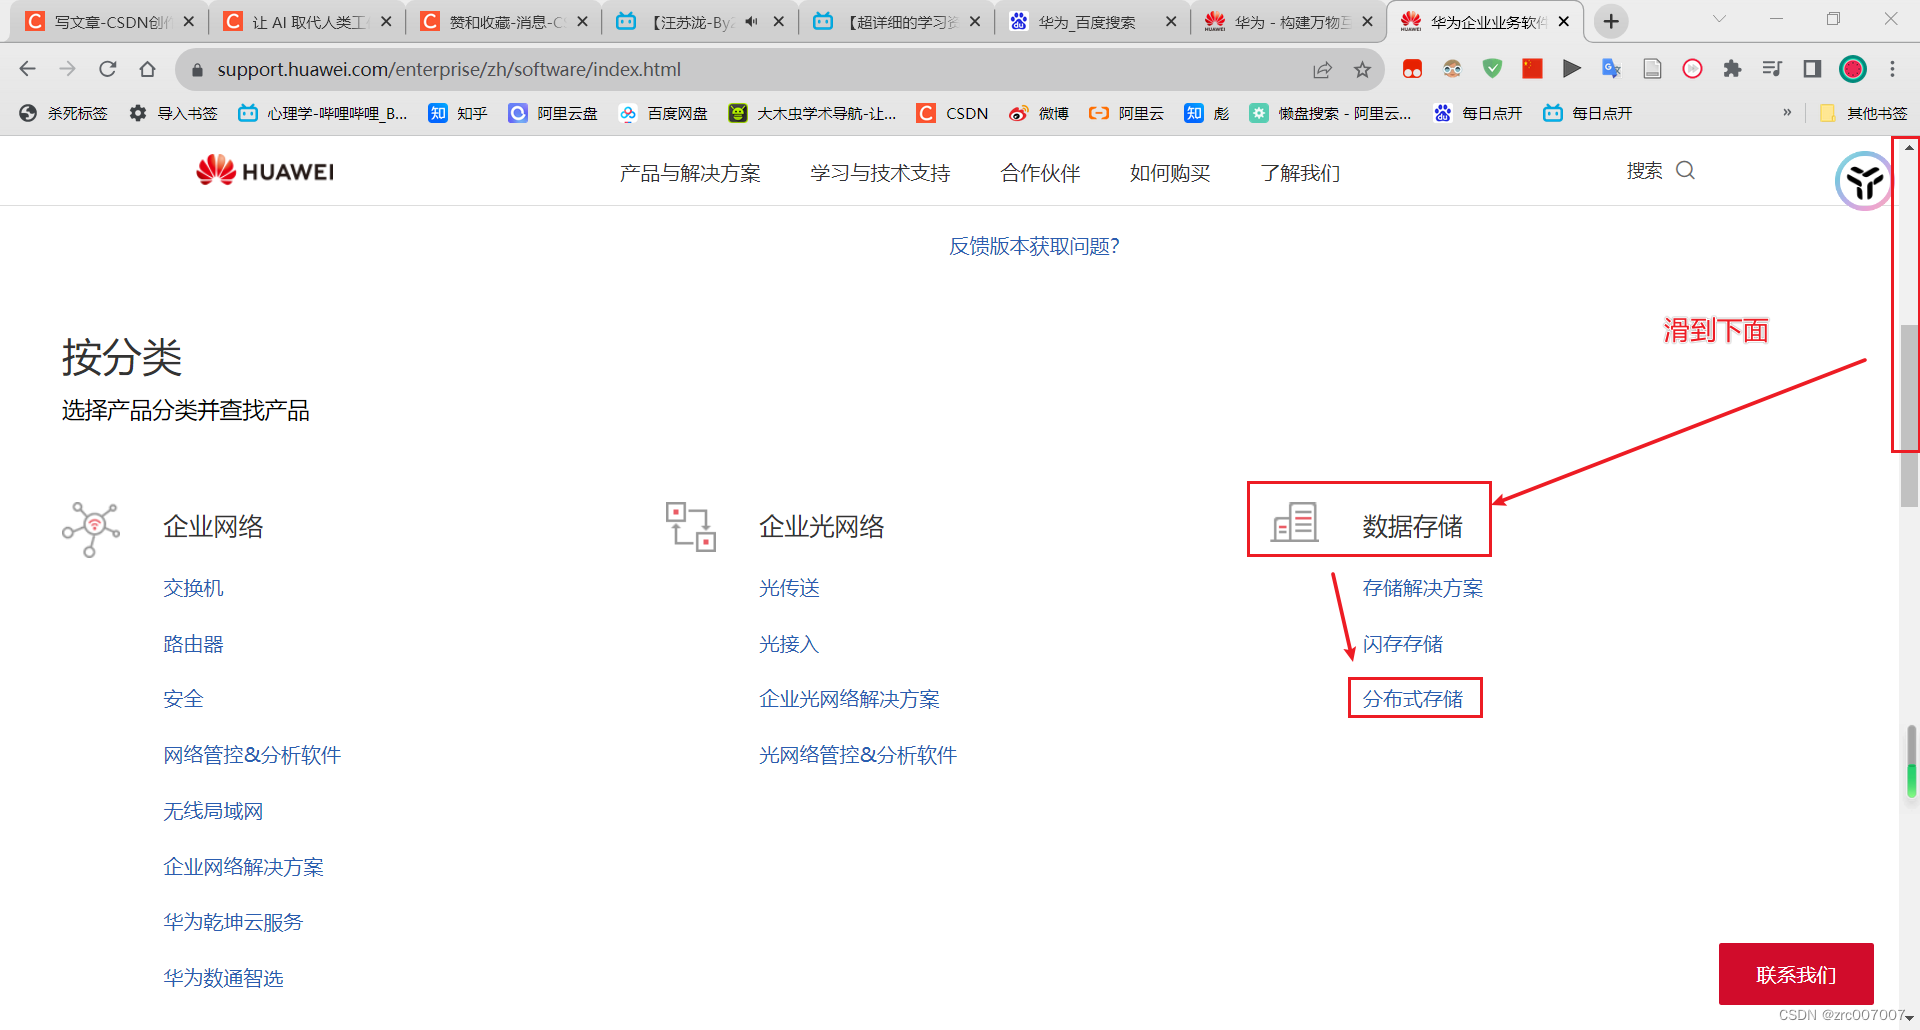Open the 网络管控&分析软件 link
1920x1030 pixels.
point(252,755)
